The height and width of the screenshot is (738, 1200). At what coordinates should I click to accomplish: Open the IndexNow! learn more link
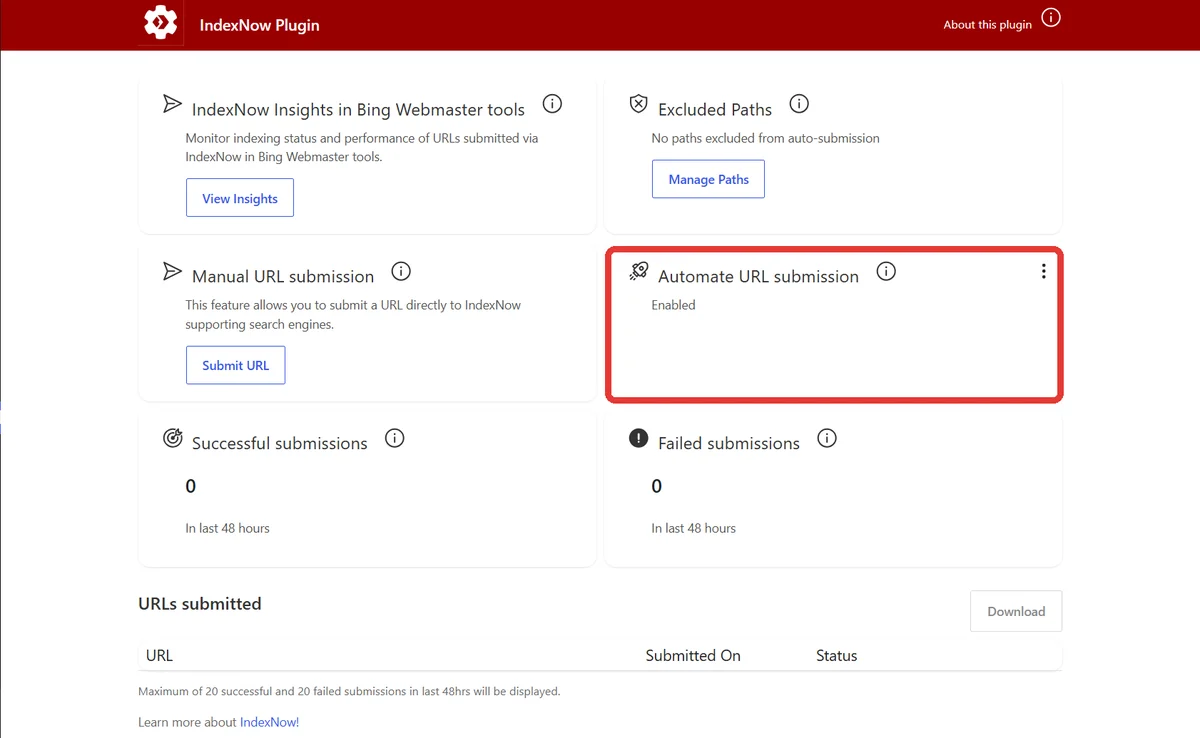click(269, 722)
